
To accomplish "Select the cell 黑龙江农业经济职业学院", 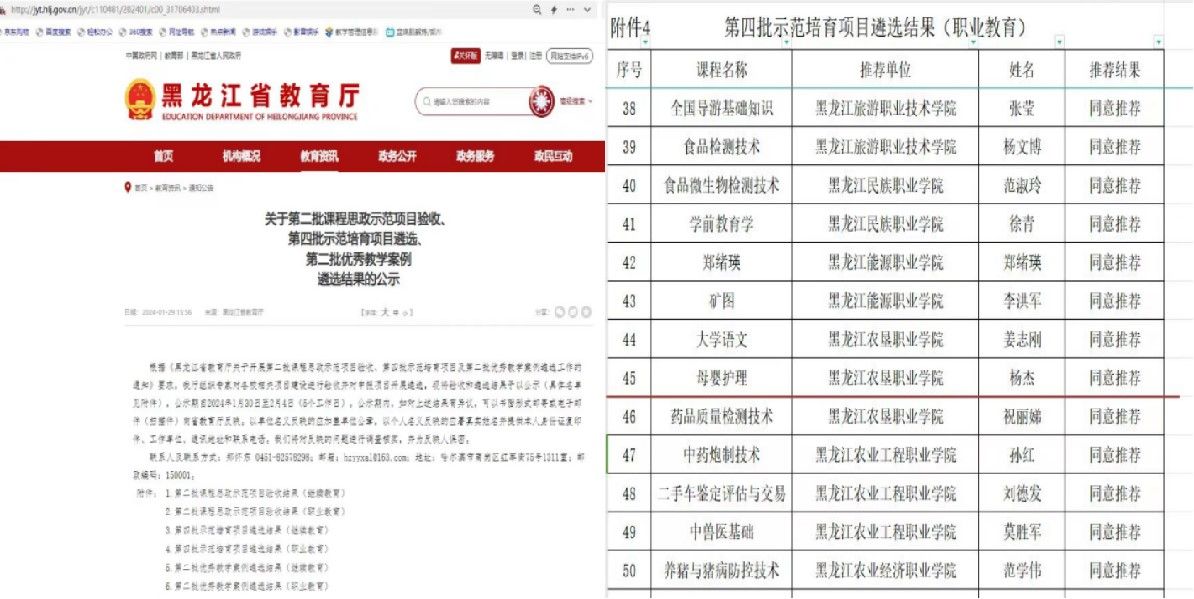I will [x=886, y=570].
